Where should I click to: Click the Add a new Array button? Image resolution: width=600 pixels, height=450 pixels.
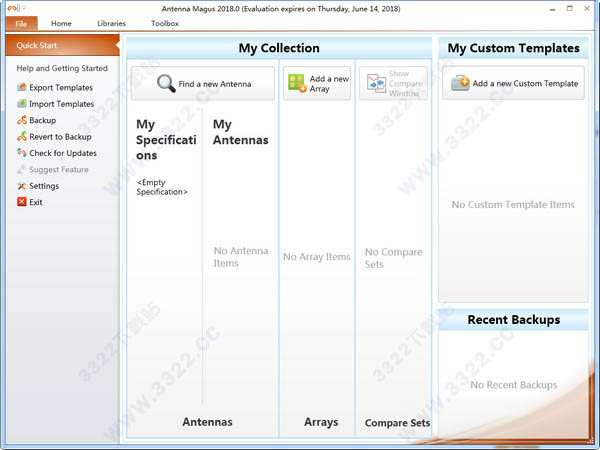(317, 83)
